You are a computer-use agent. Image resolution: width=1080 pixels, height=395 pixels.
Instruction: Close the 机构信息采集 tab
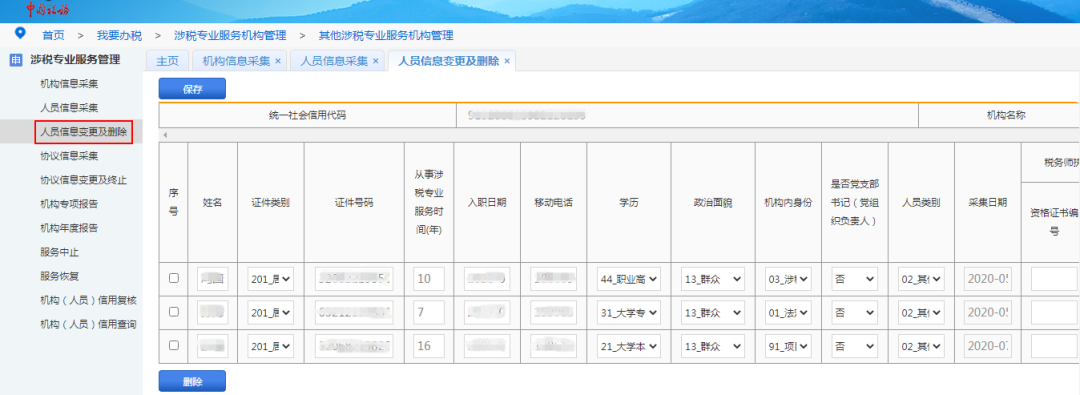278,61
